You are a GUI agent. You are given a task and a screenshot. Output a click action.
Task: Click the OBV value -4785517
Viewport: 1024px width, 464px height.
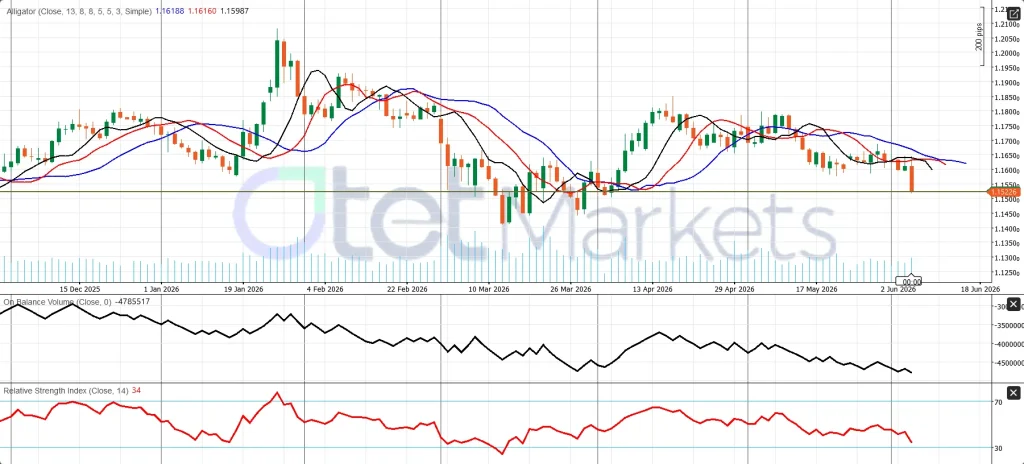(x=133, y=302)
